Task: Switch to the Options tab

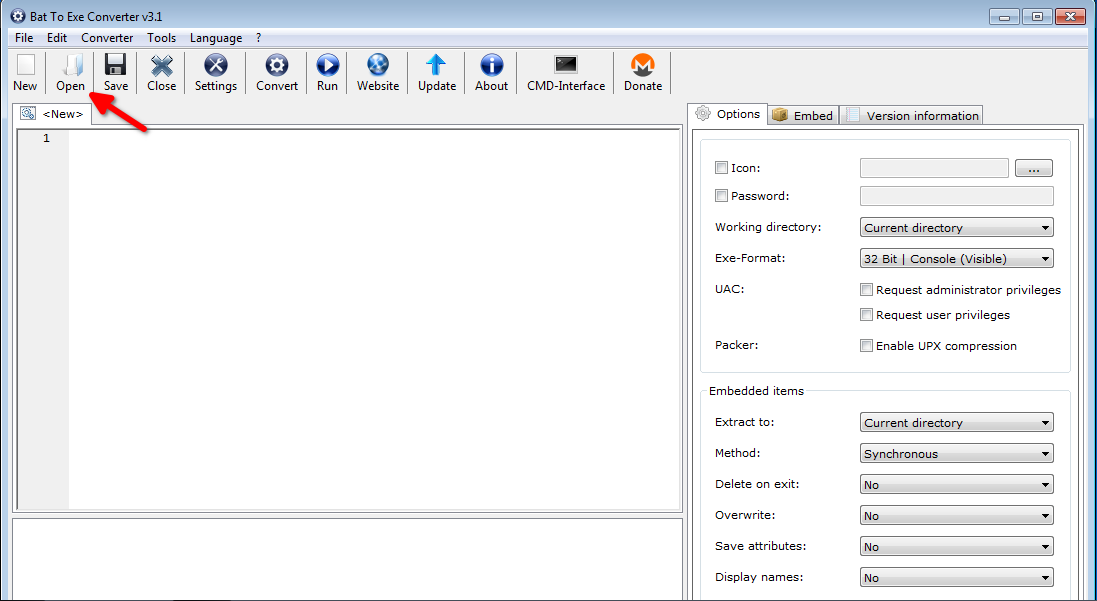Action: [728, 114]
